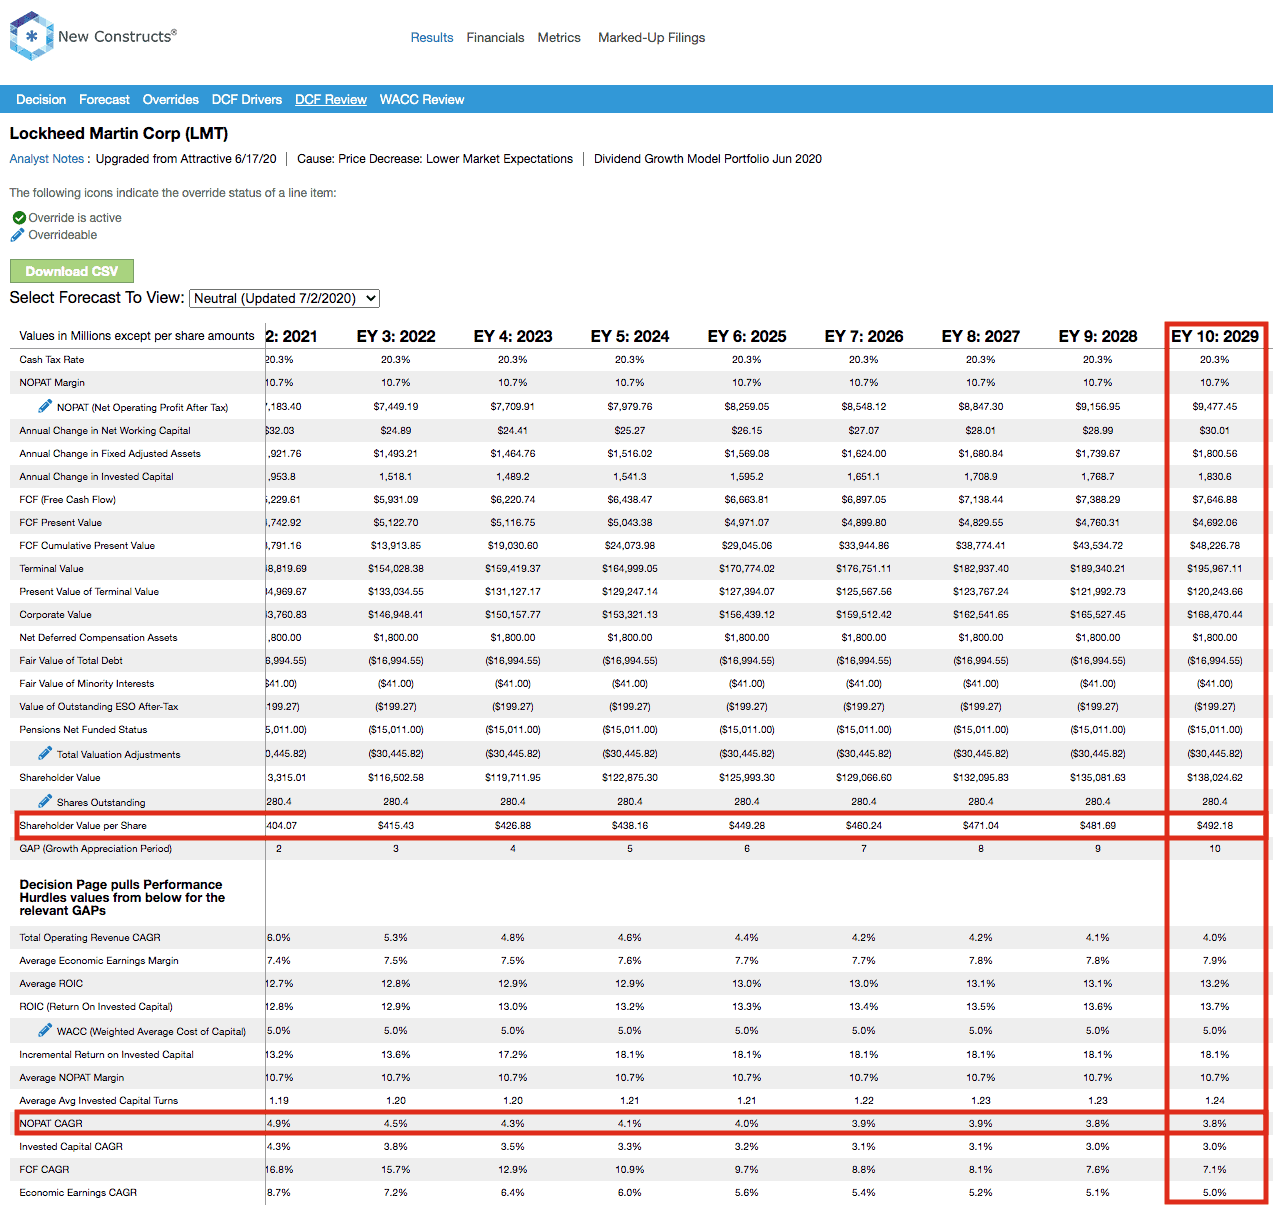Viewport: 1273px width, 1205px height.
Task: Click the pencil icon beside NOPAT (Net Operating Profit After Tax)
Action: 45,406
